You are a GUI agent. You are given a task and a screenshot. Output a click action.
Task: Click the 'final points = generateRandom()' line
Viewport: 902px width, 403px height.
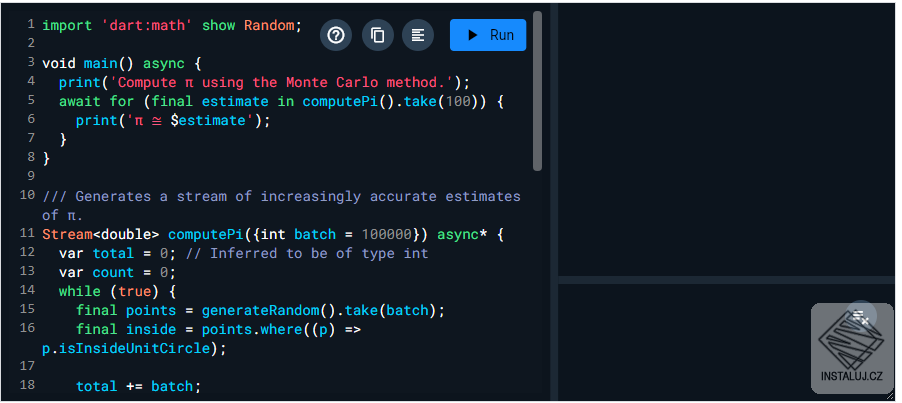click(261, 310)
